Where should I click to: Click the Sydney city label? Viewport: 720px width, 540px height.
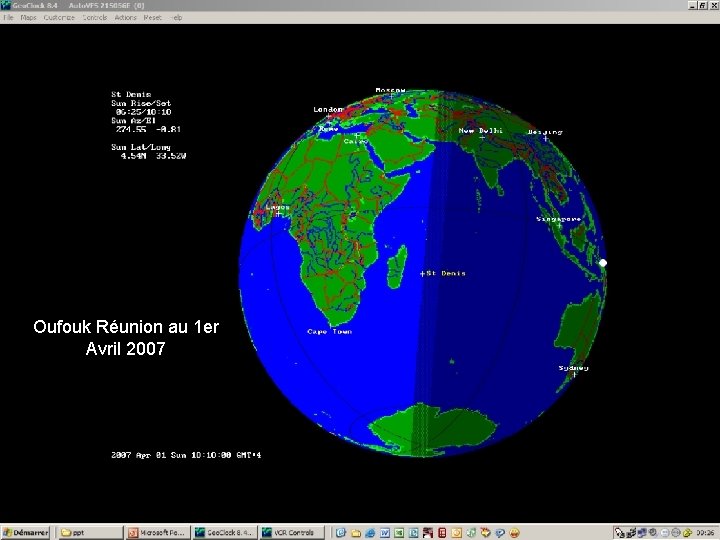point(574,368)
